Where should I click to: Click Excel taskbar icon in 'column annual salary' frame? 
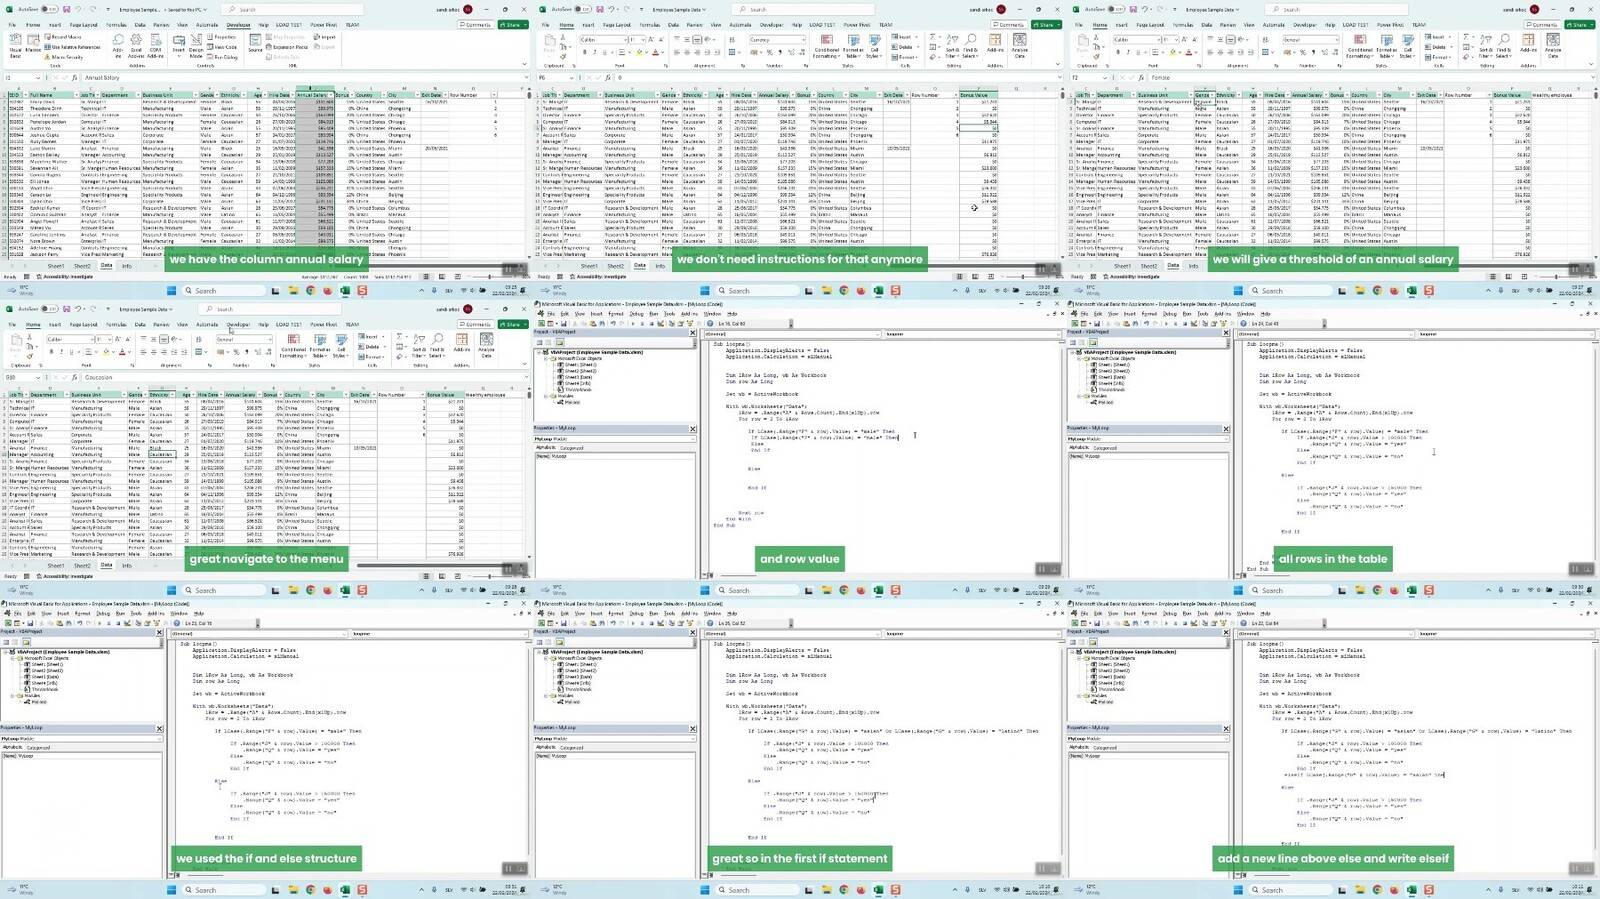click(x=345, y=291)
